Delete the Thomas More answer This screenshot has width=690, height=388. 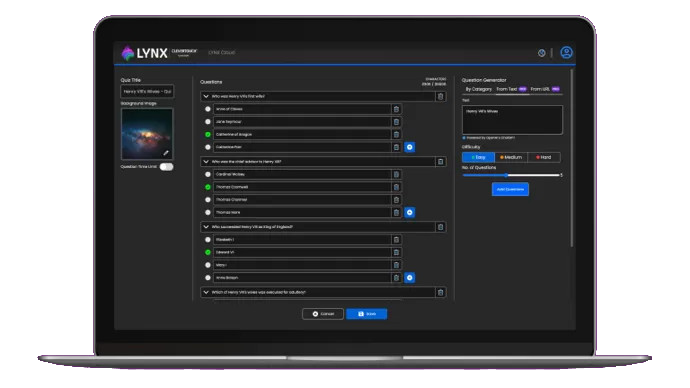click(396, 212)
